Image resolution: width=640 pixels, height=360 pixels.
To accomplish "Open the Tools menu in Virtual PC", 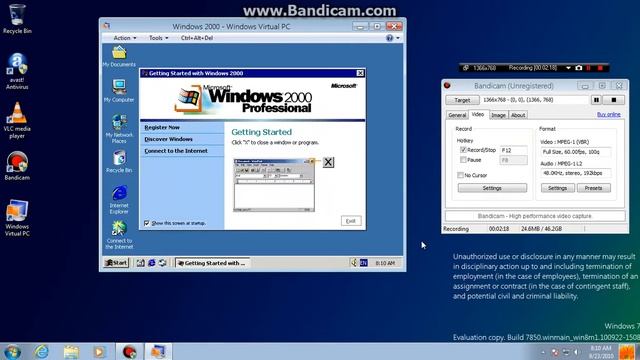I will [x=158, y=38].
